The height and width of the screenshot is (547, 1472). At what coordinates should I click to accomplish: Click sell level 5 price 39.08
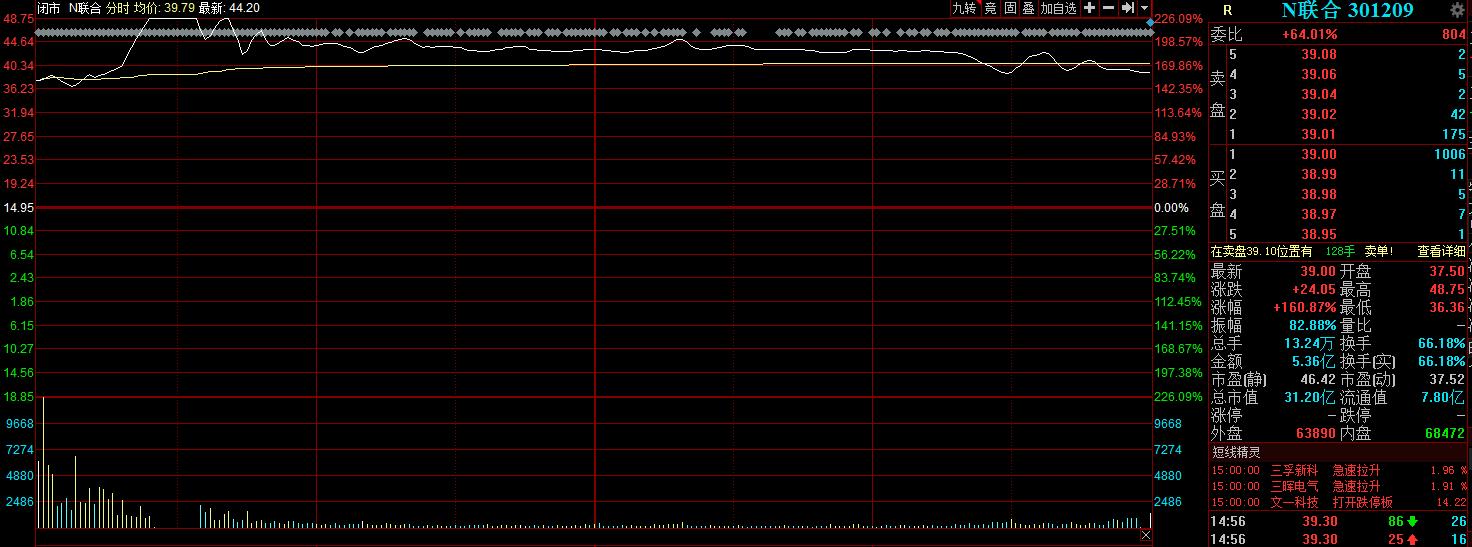(x=1318, y=55)
